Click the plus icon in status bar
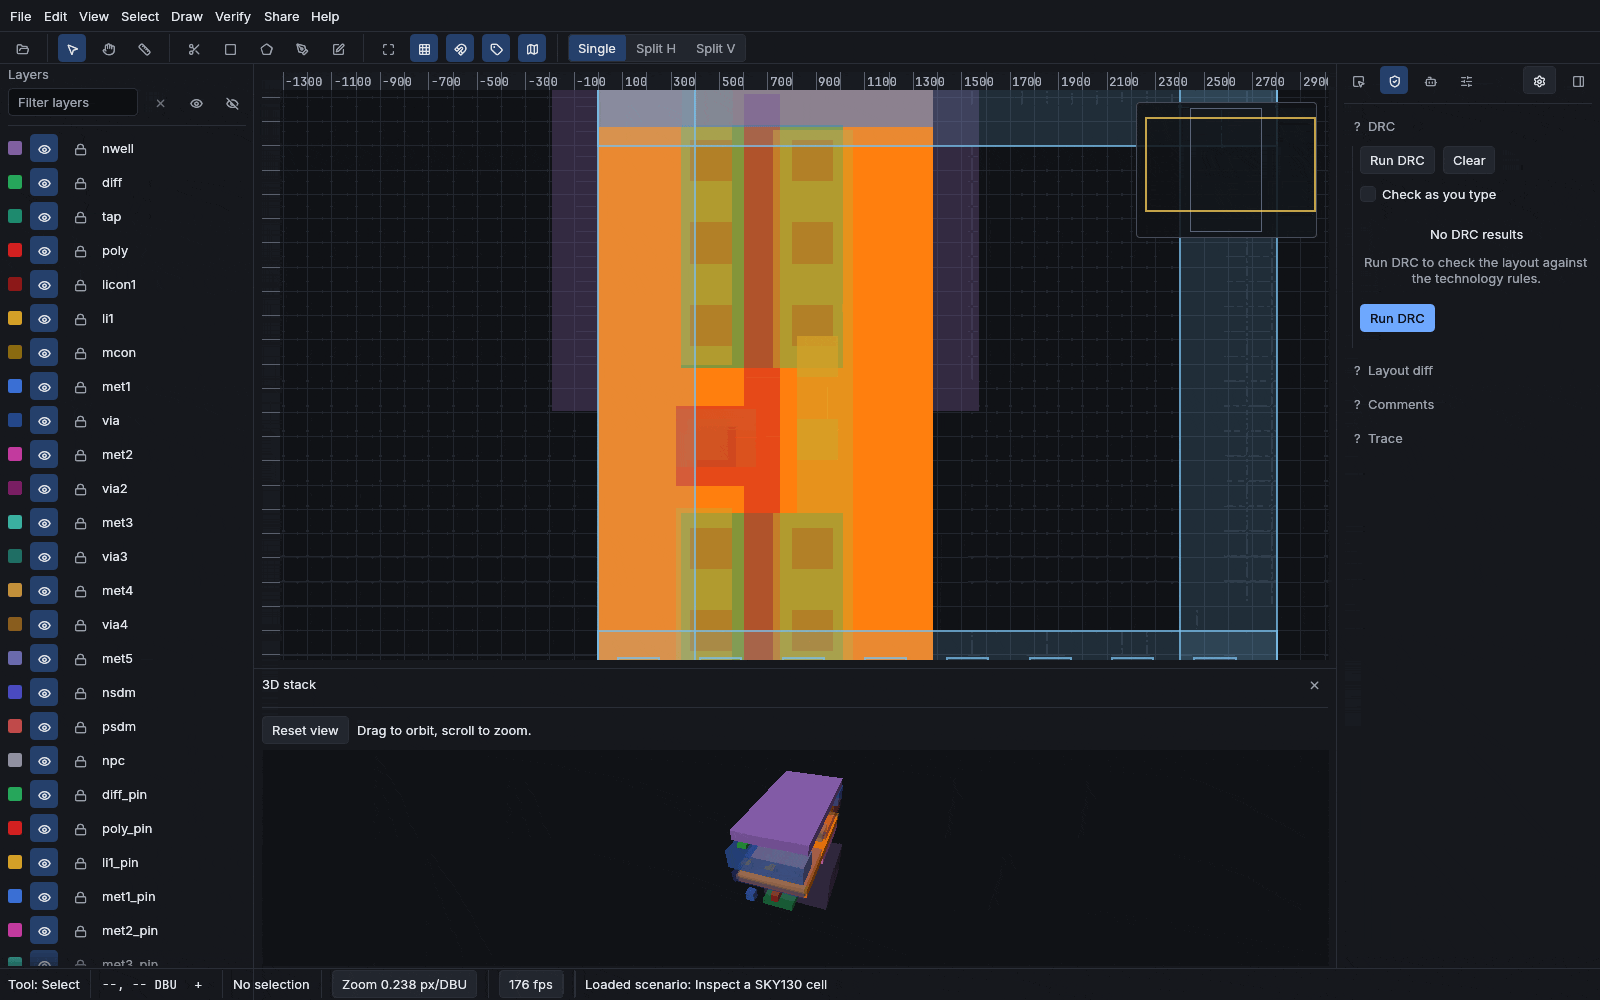Viewport: 1600px width, 1000px height. tap(198, 985)
